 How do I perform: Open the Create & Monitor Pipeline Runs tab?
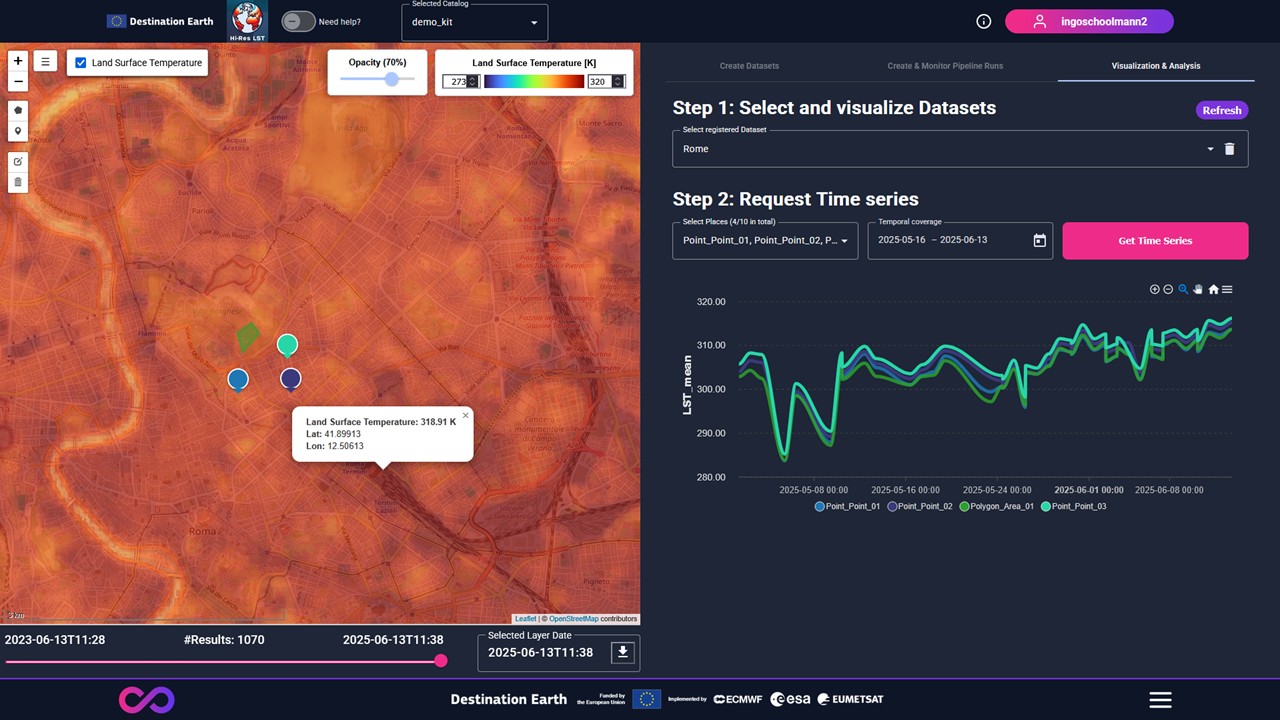[x=945, y=66]
